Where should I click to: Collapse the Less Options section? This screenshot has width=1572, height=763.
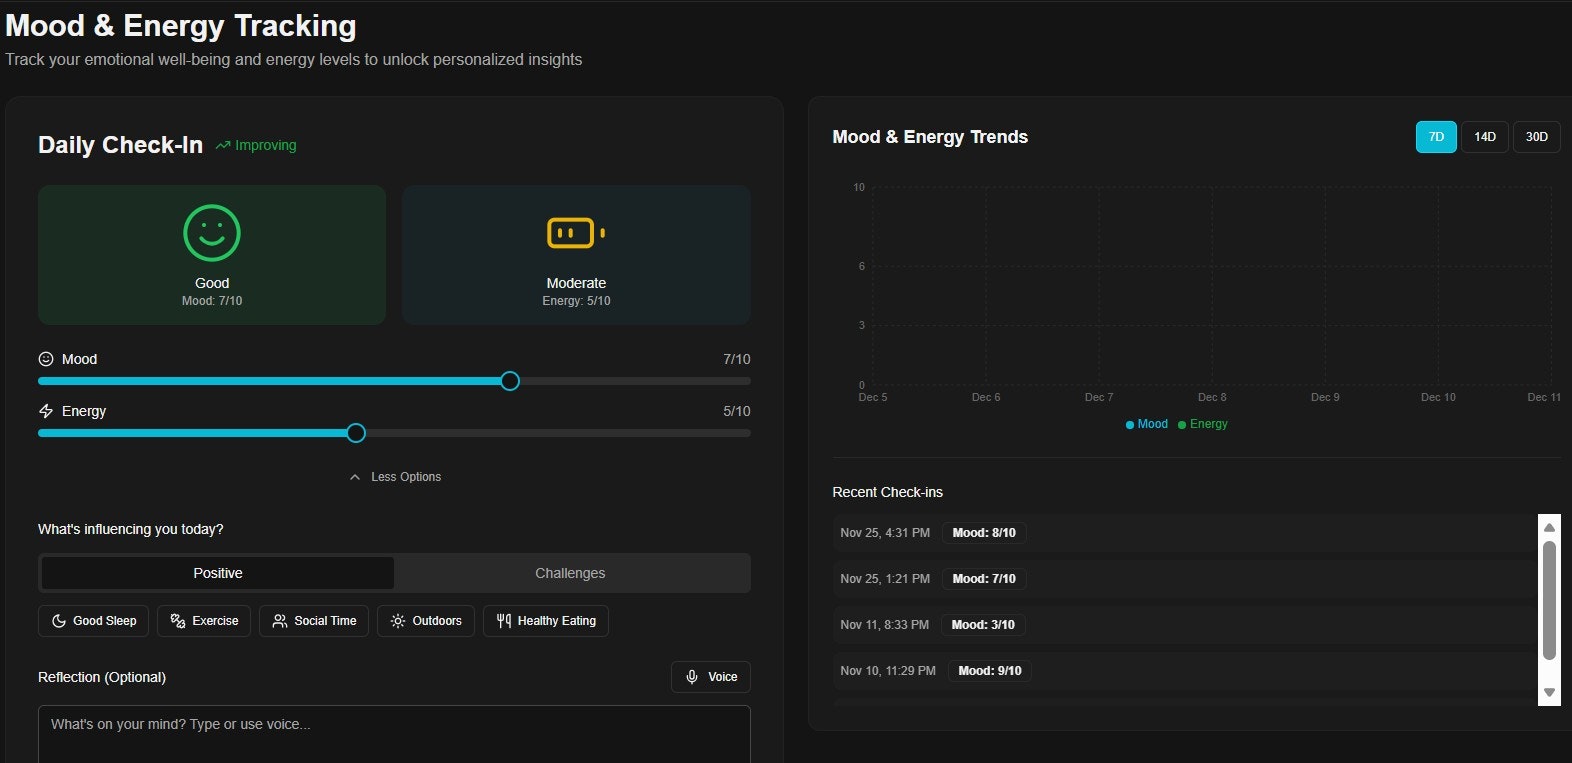tap(396, 477)
